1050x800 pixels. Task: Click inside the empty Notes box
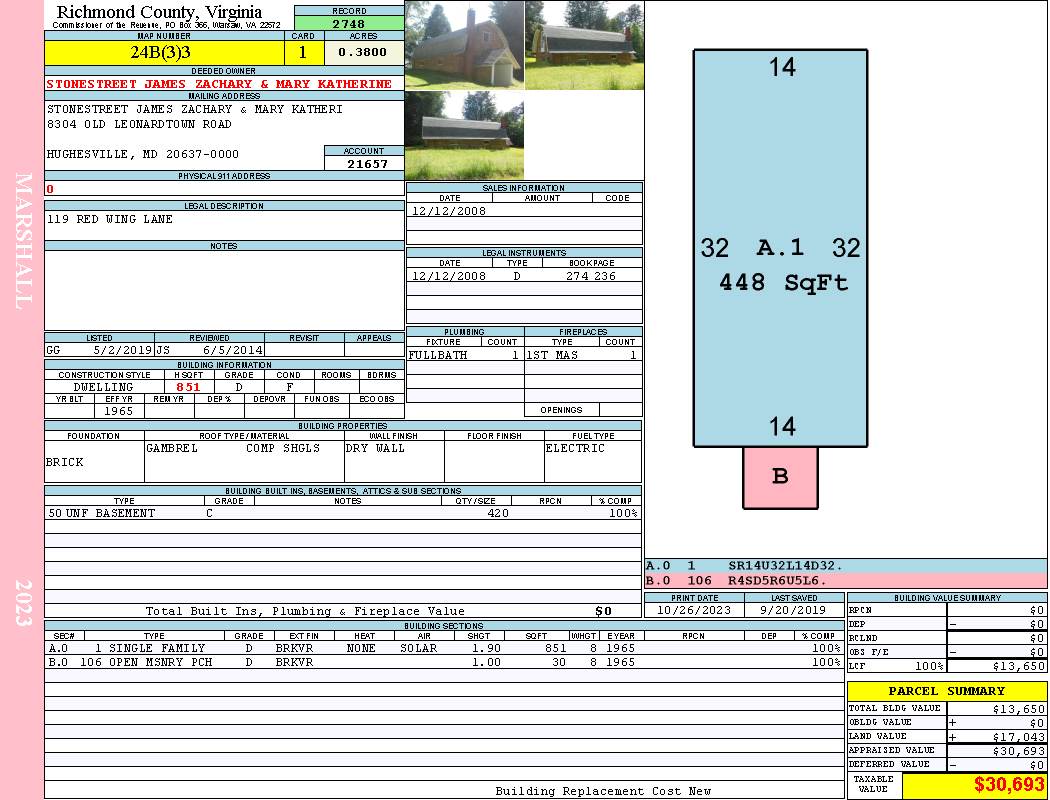[x=223, y=289]
